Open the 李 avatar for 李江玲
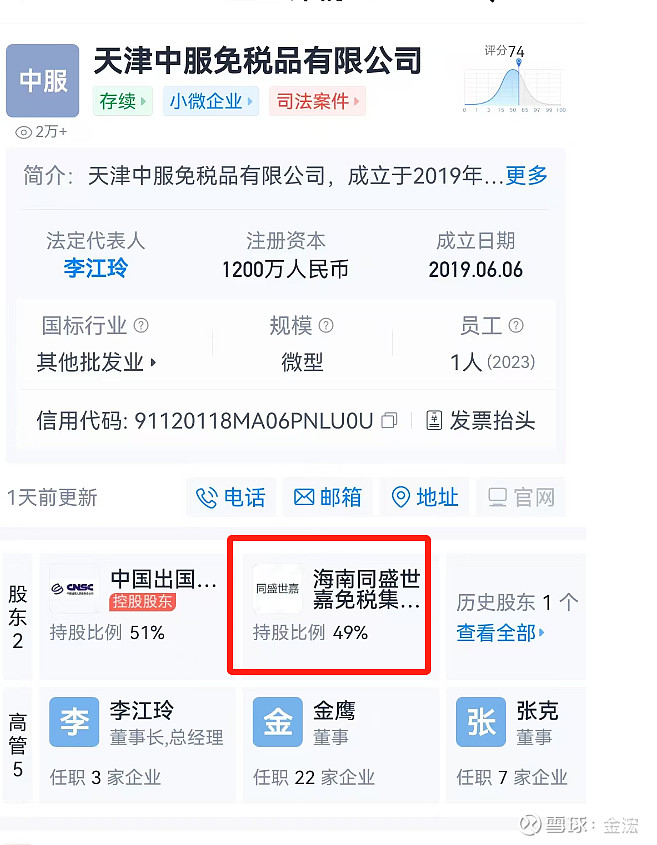 tap(74, 722)
